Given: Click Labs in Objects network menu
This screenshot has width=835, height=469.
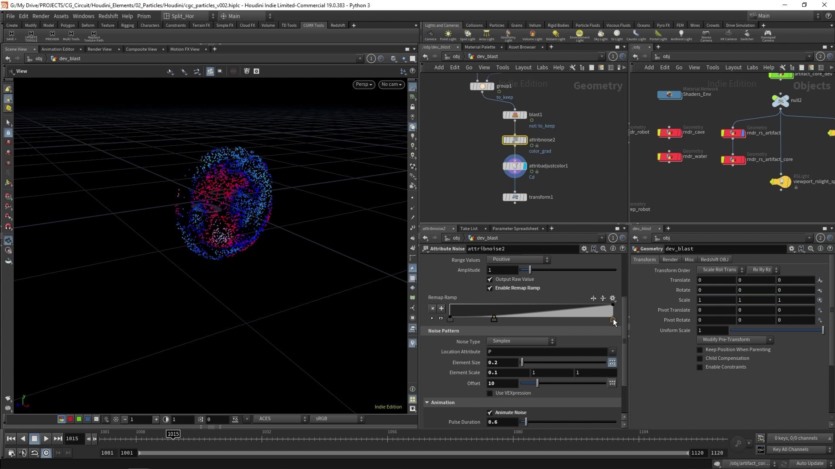Looking at the screenshot, I should pyautogui.click(x=752, y=68).
